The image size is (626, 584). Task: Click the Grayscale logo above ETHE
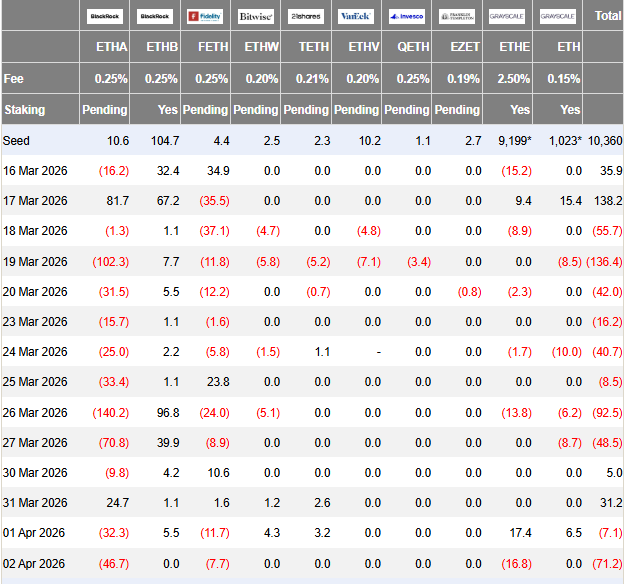(x=507, y=17)
